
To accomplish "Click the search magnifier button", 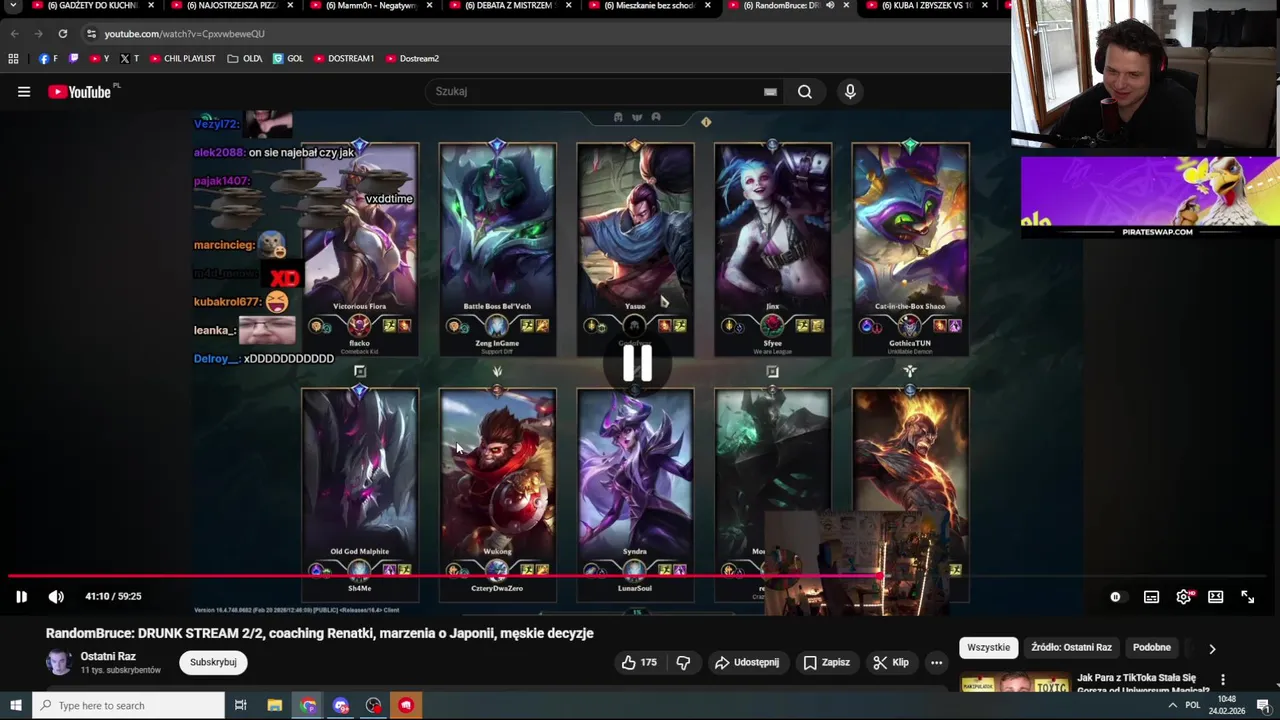I will pos(805,92).
